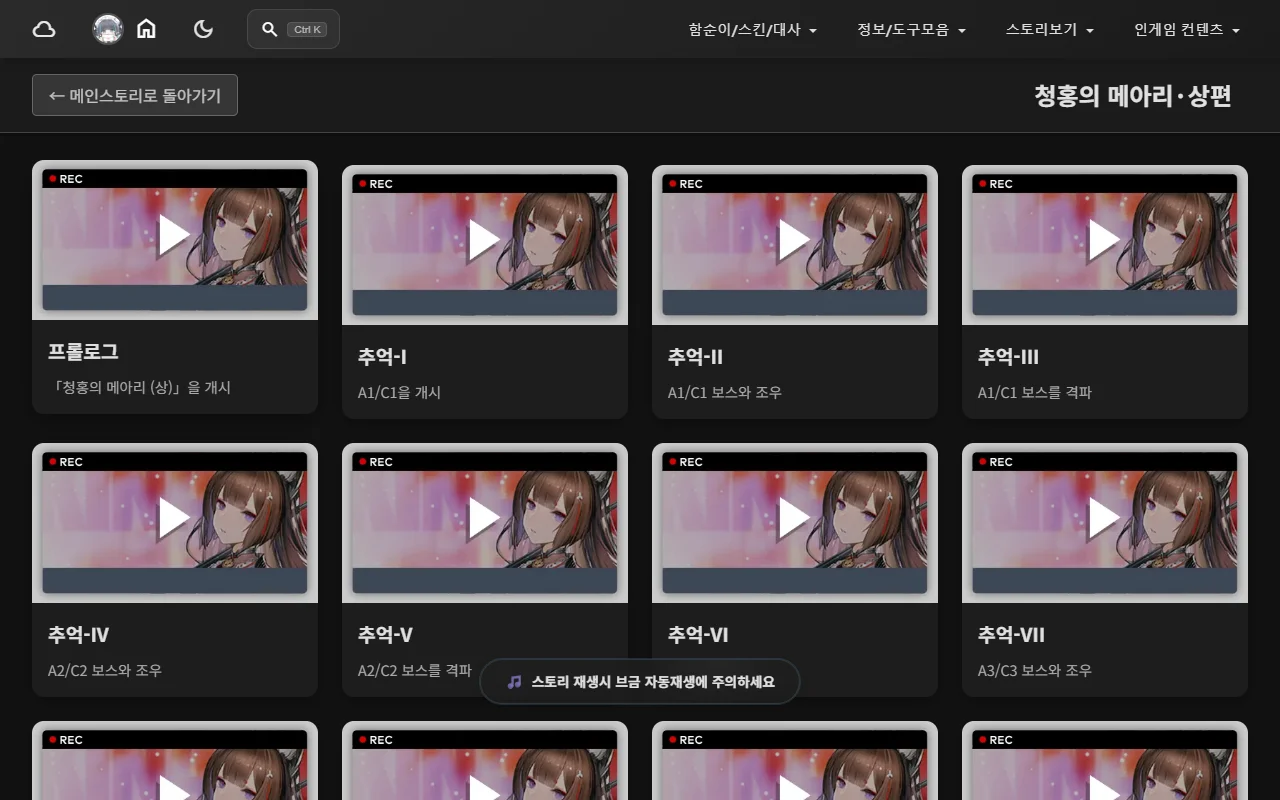Image resolution: width=1280 pixels, height=800 pixels.
Task: Click the REC badge on 추억-III card
Action: [996, 184]
